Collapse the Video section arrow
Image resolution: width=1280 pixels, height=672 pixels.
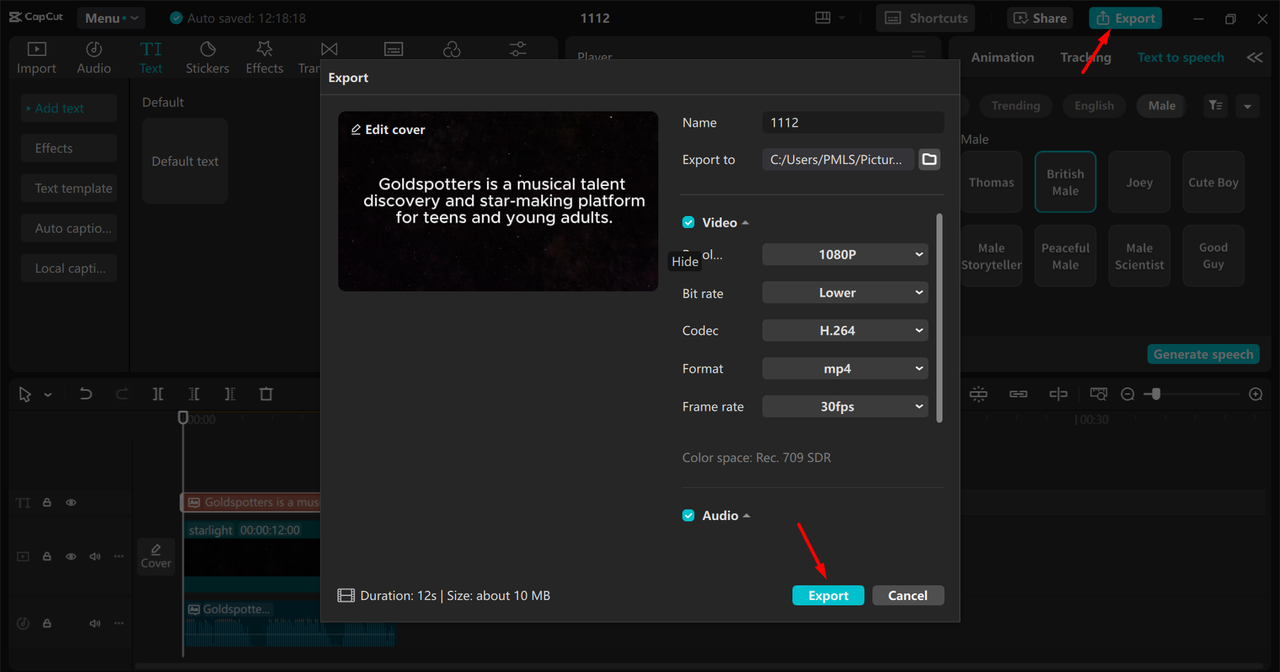tap(746, 223)
